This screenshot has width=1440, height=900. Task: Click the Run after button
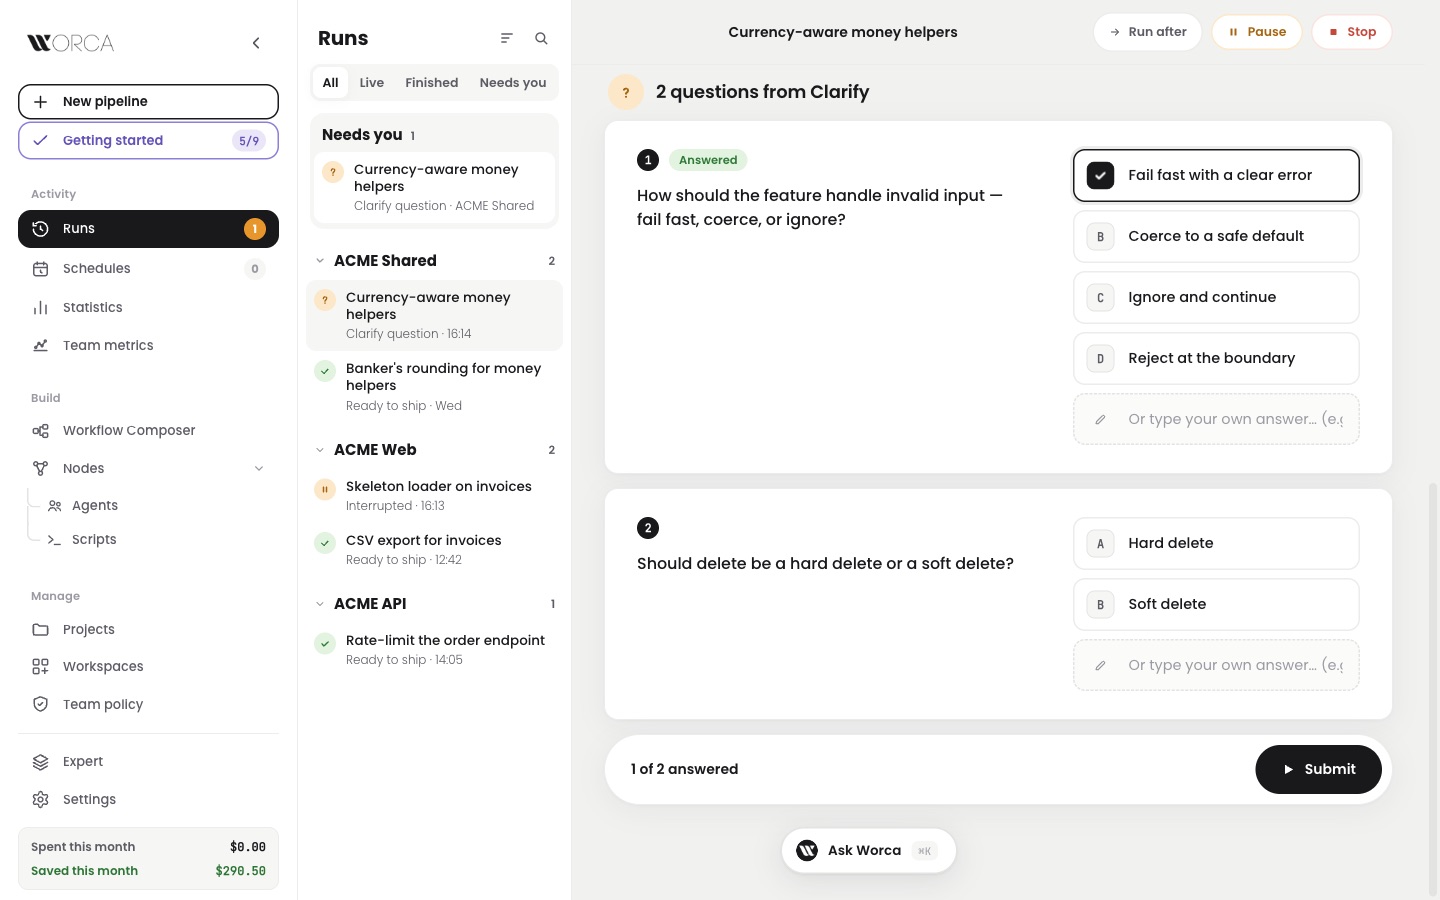(x=1148, y=32)
